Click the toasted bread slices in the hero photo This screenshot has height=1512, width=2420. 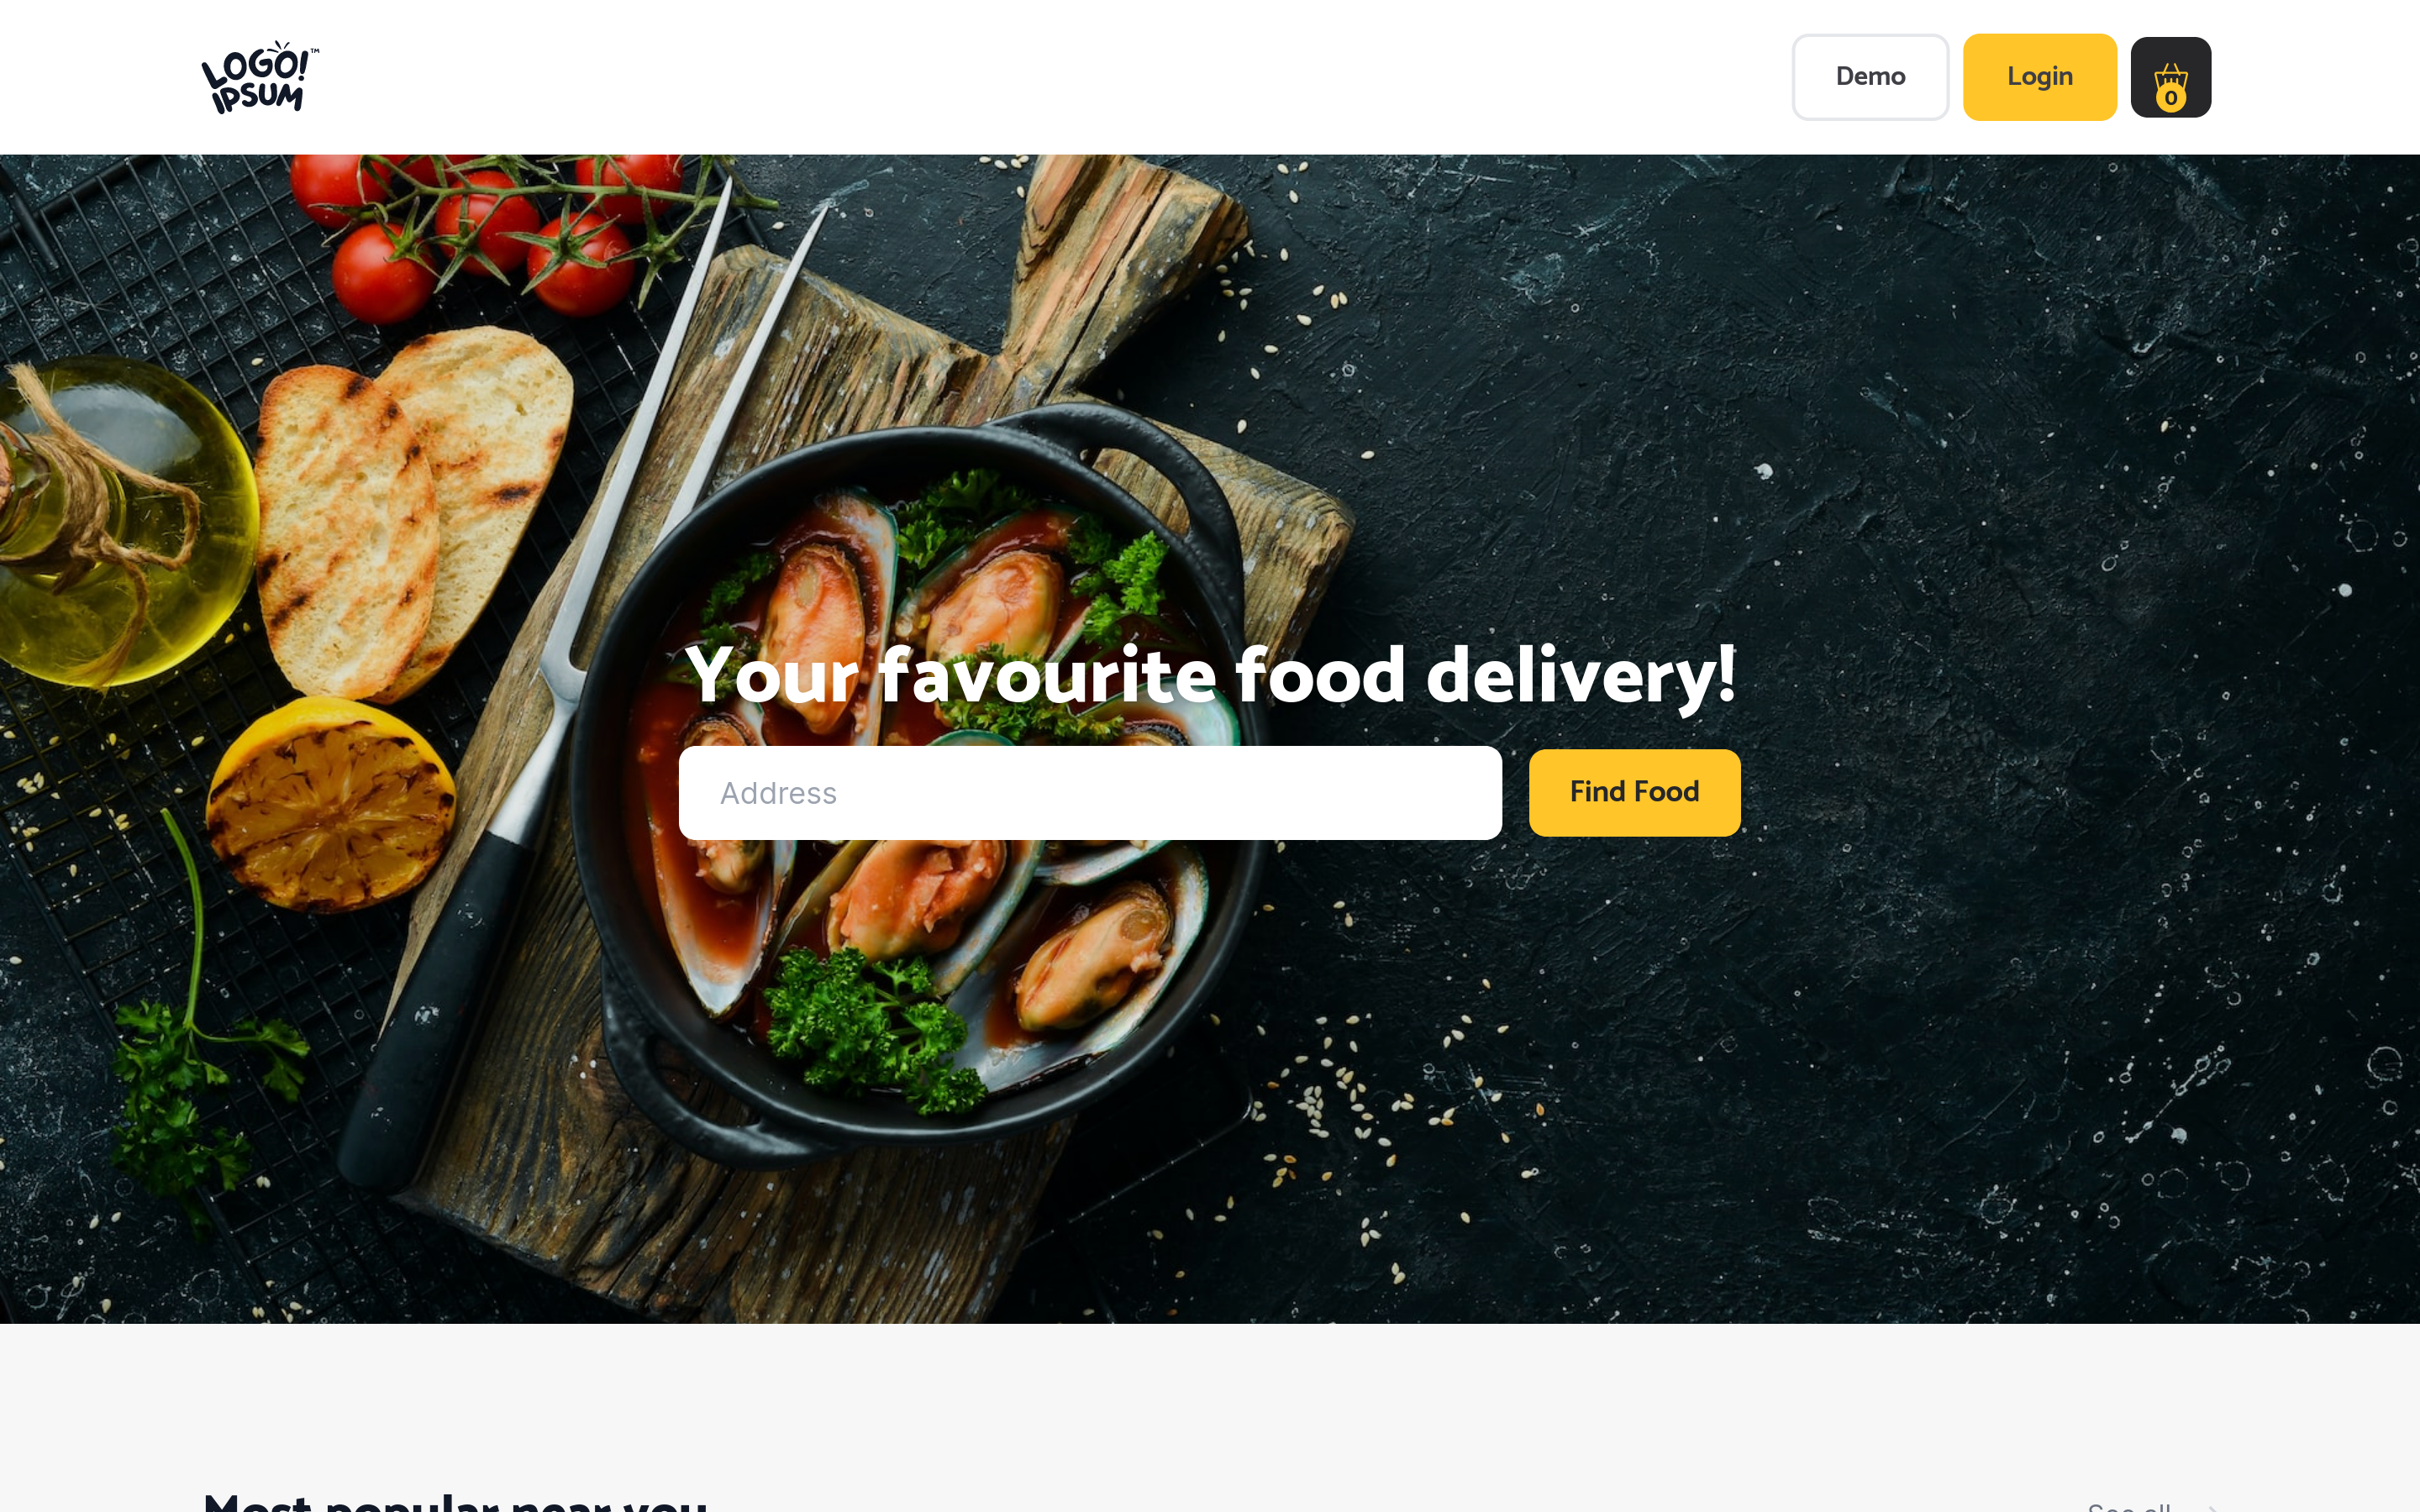[x=410, y=510]
